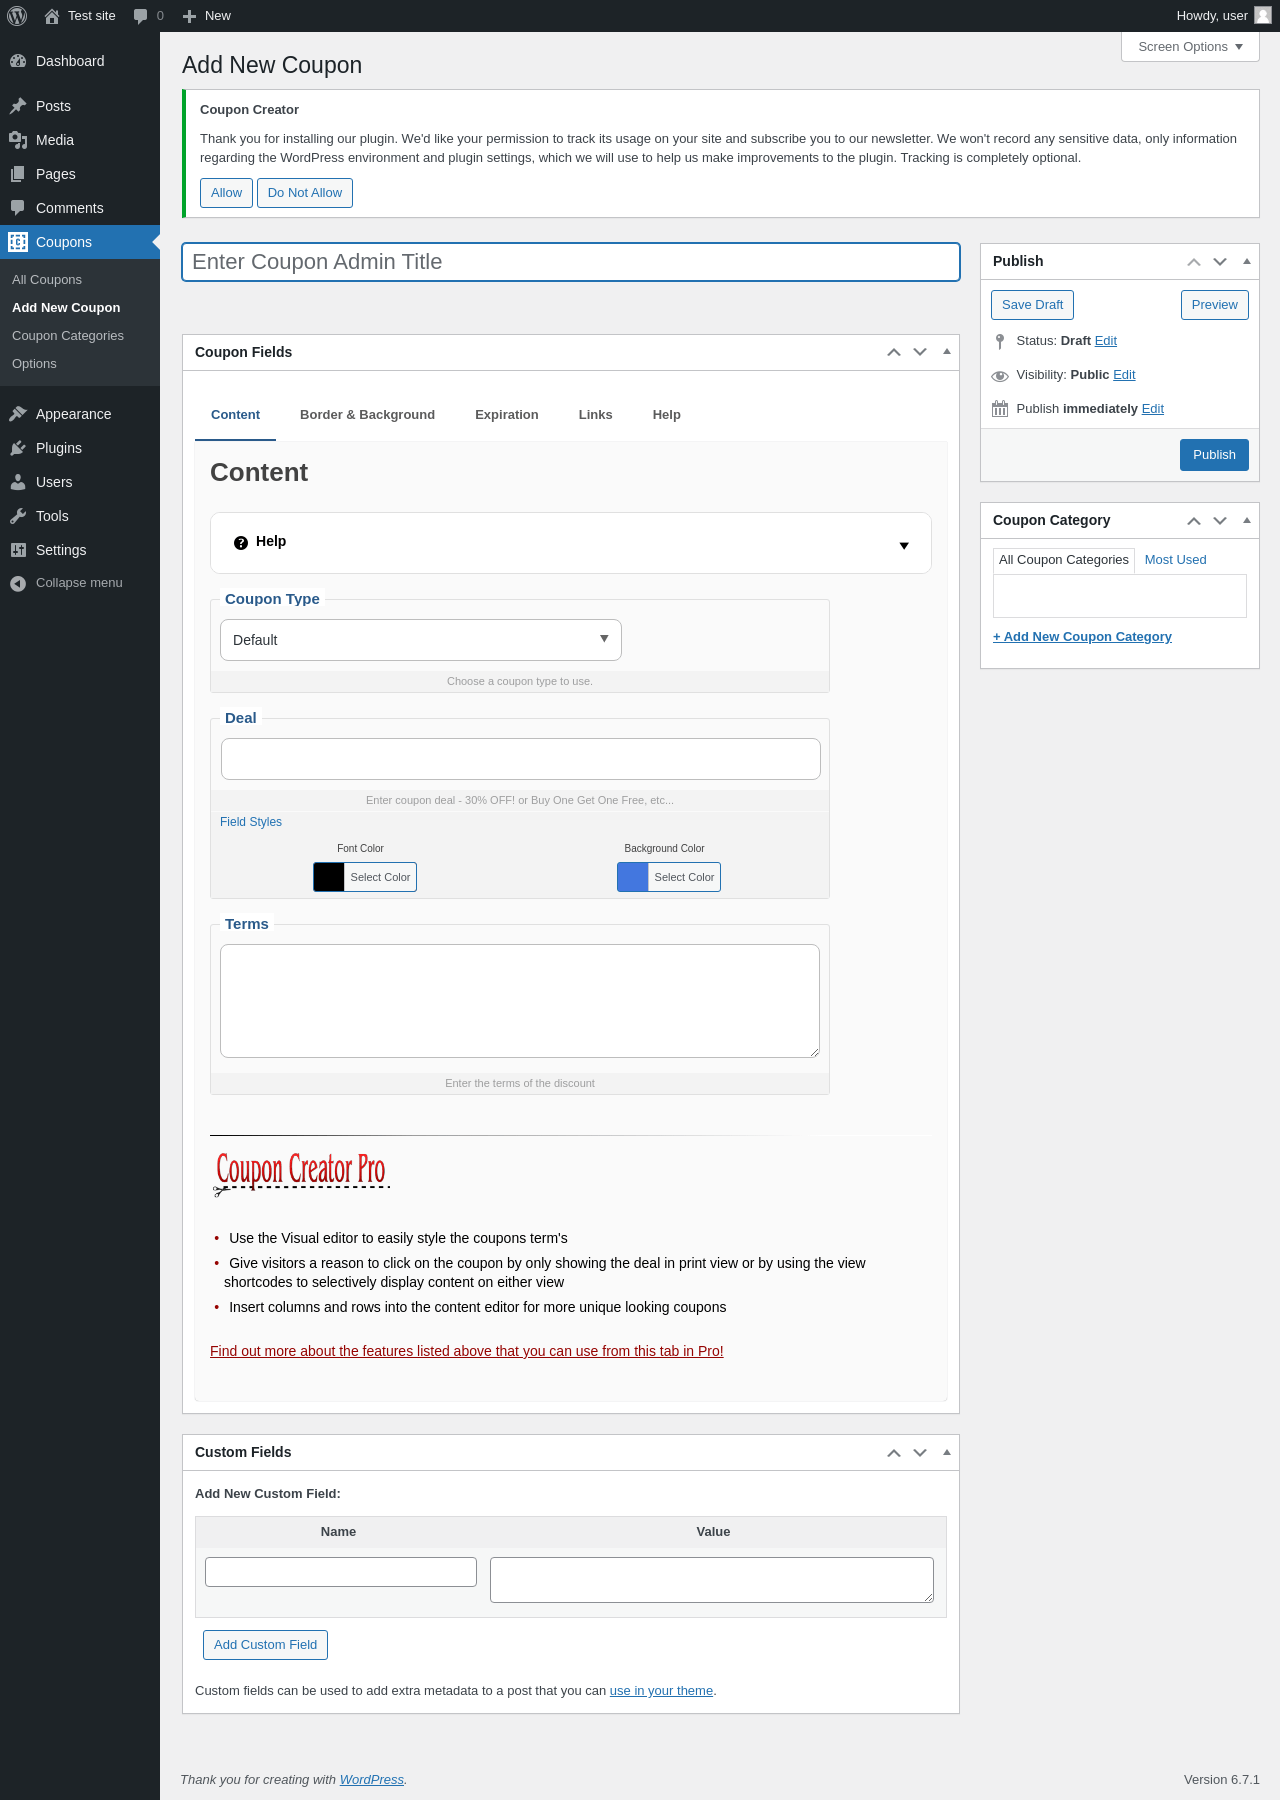The image size is (1280, 1800).
Task: Click the Tools wrench icon
Action: pyautogui.click(x=18, y=516)
